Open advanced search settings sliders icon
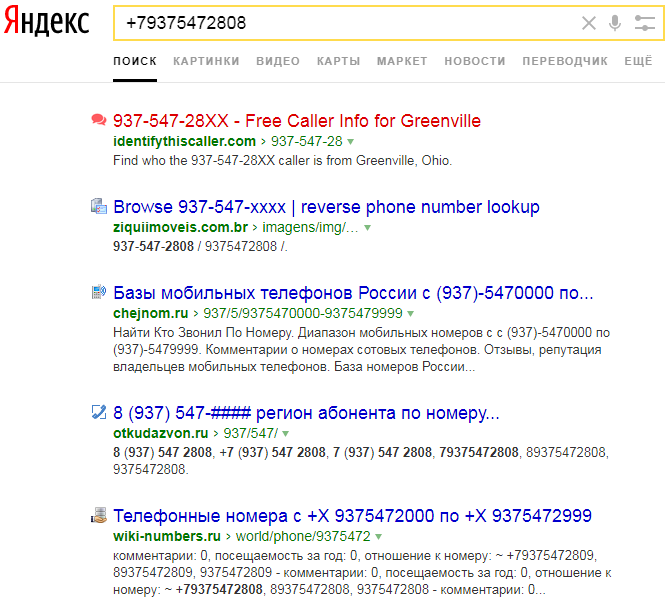 pyautogui.click(x=645, y=23)
